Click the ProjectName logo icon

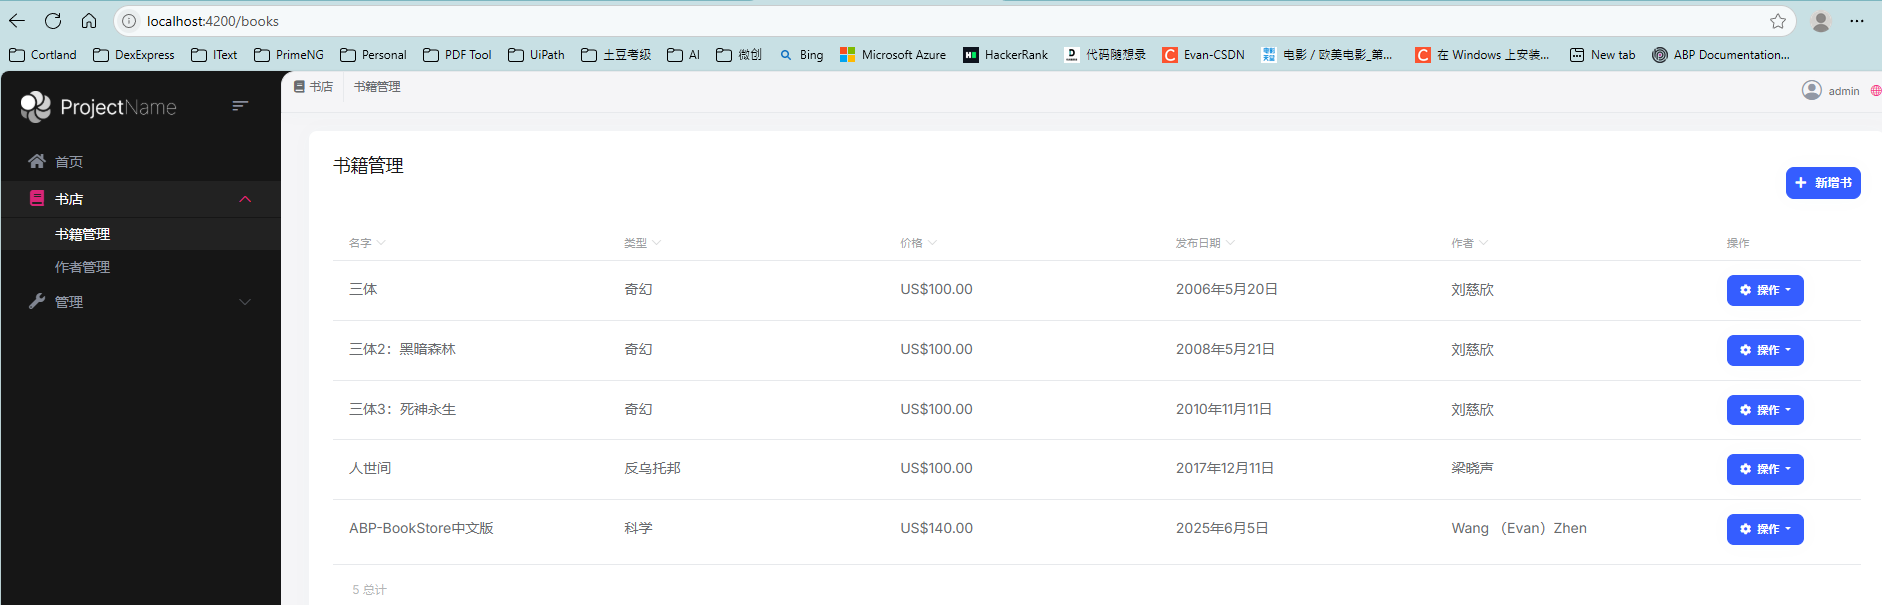pos(36,107)
